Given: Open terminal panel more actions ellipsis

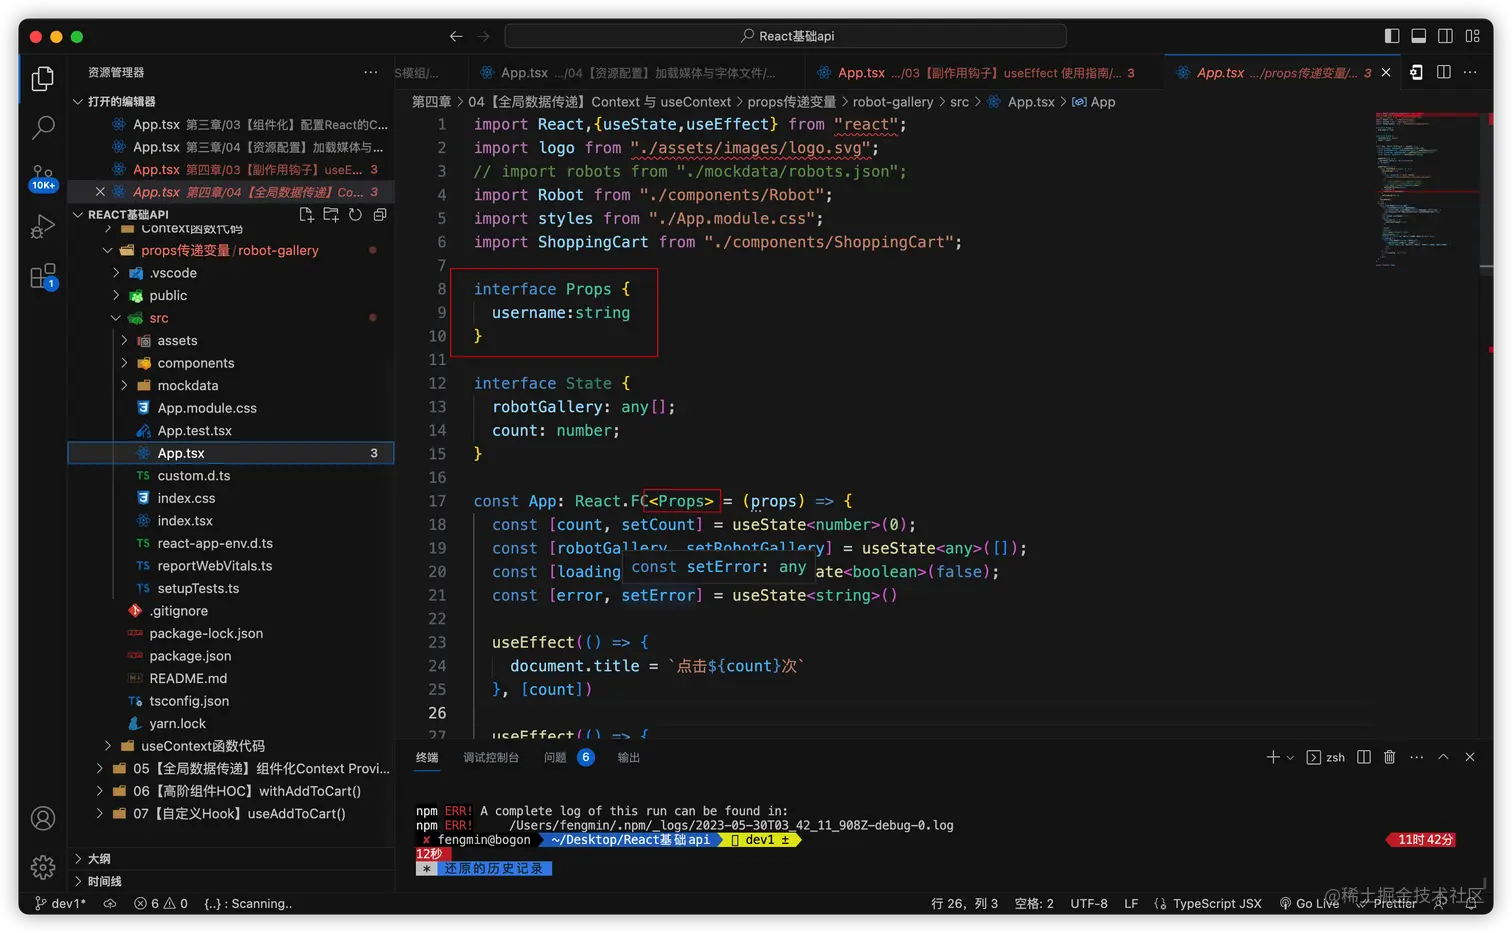Looking at the screenshot, I should coord(1417,757).
